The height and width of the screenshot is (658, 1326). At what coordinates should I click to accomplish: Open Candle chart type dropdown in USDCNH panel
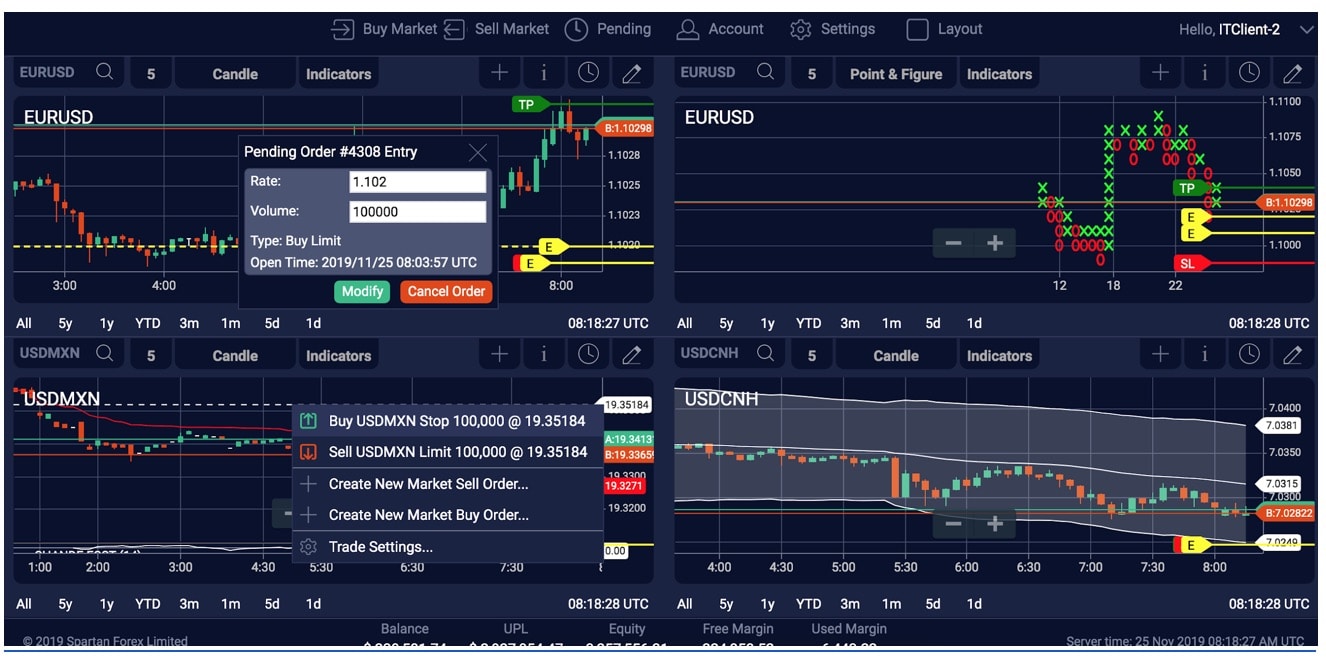896,356
